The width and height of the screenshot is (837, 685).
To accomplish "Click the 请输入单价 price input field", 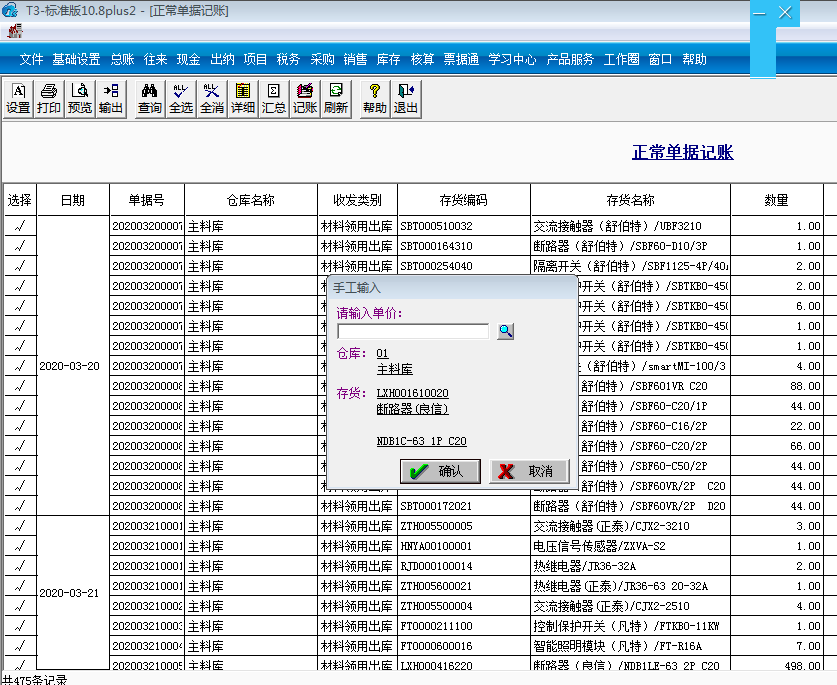I will tap(413, 331).
